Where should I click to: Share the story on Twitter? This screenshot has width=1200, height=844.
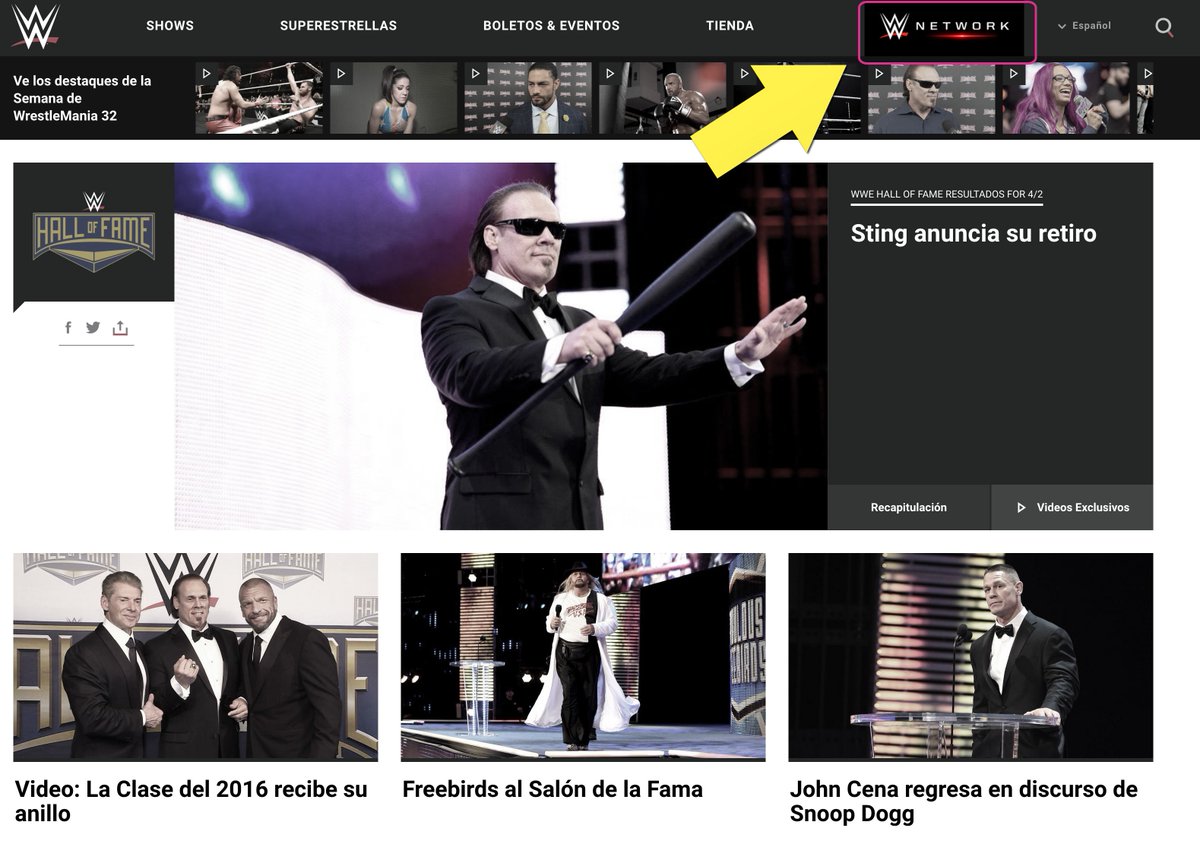[93, 327]
